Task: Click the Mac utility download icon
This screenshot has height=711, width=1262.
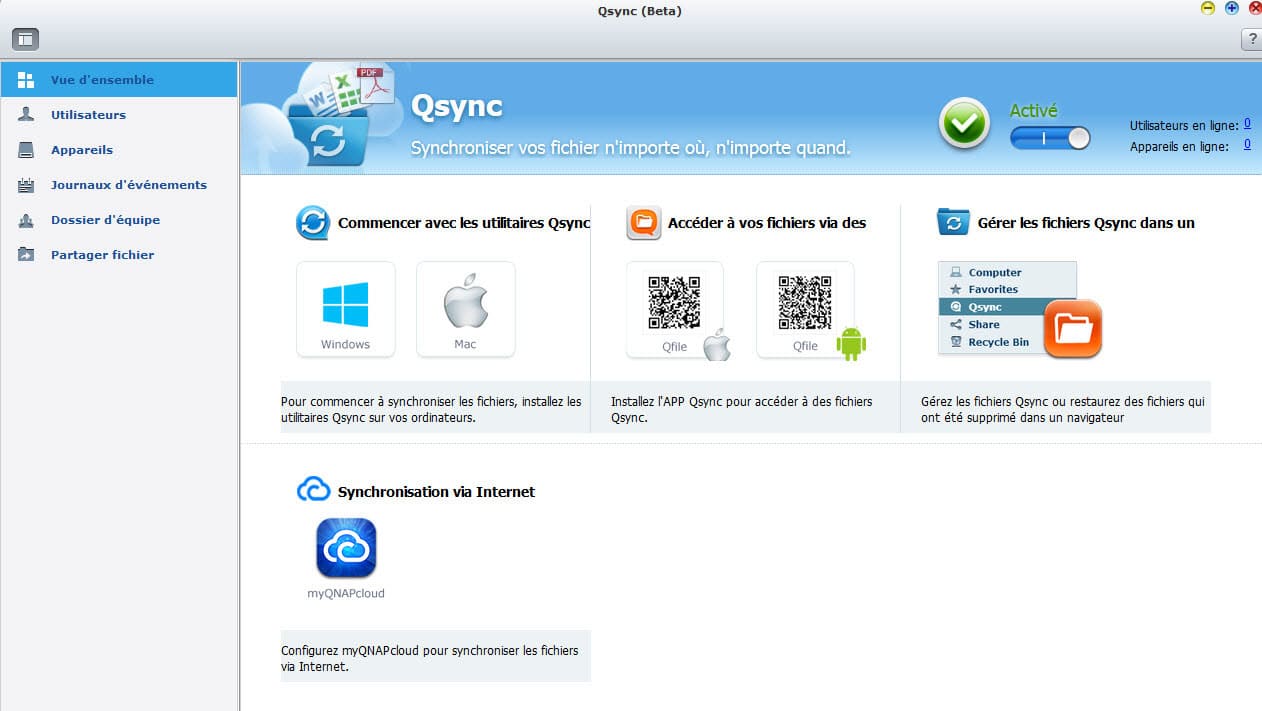Action: click(465, 308)
